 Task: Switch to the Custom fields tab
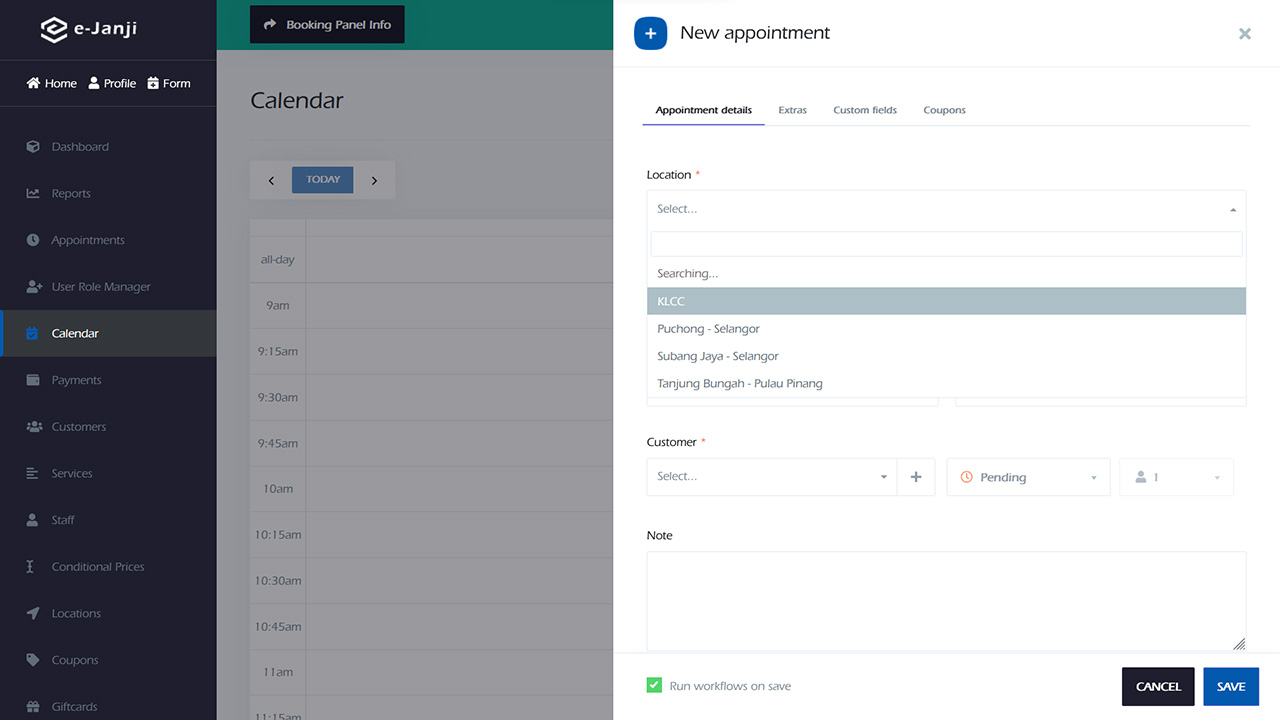tap(865, 110)
